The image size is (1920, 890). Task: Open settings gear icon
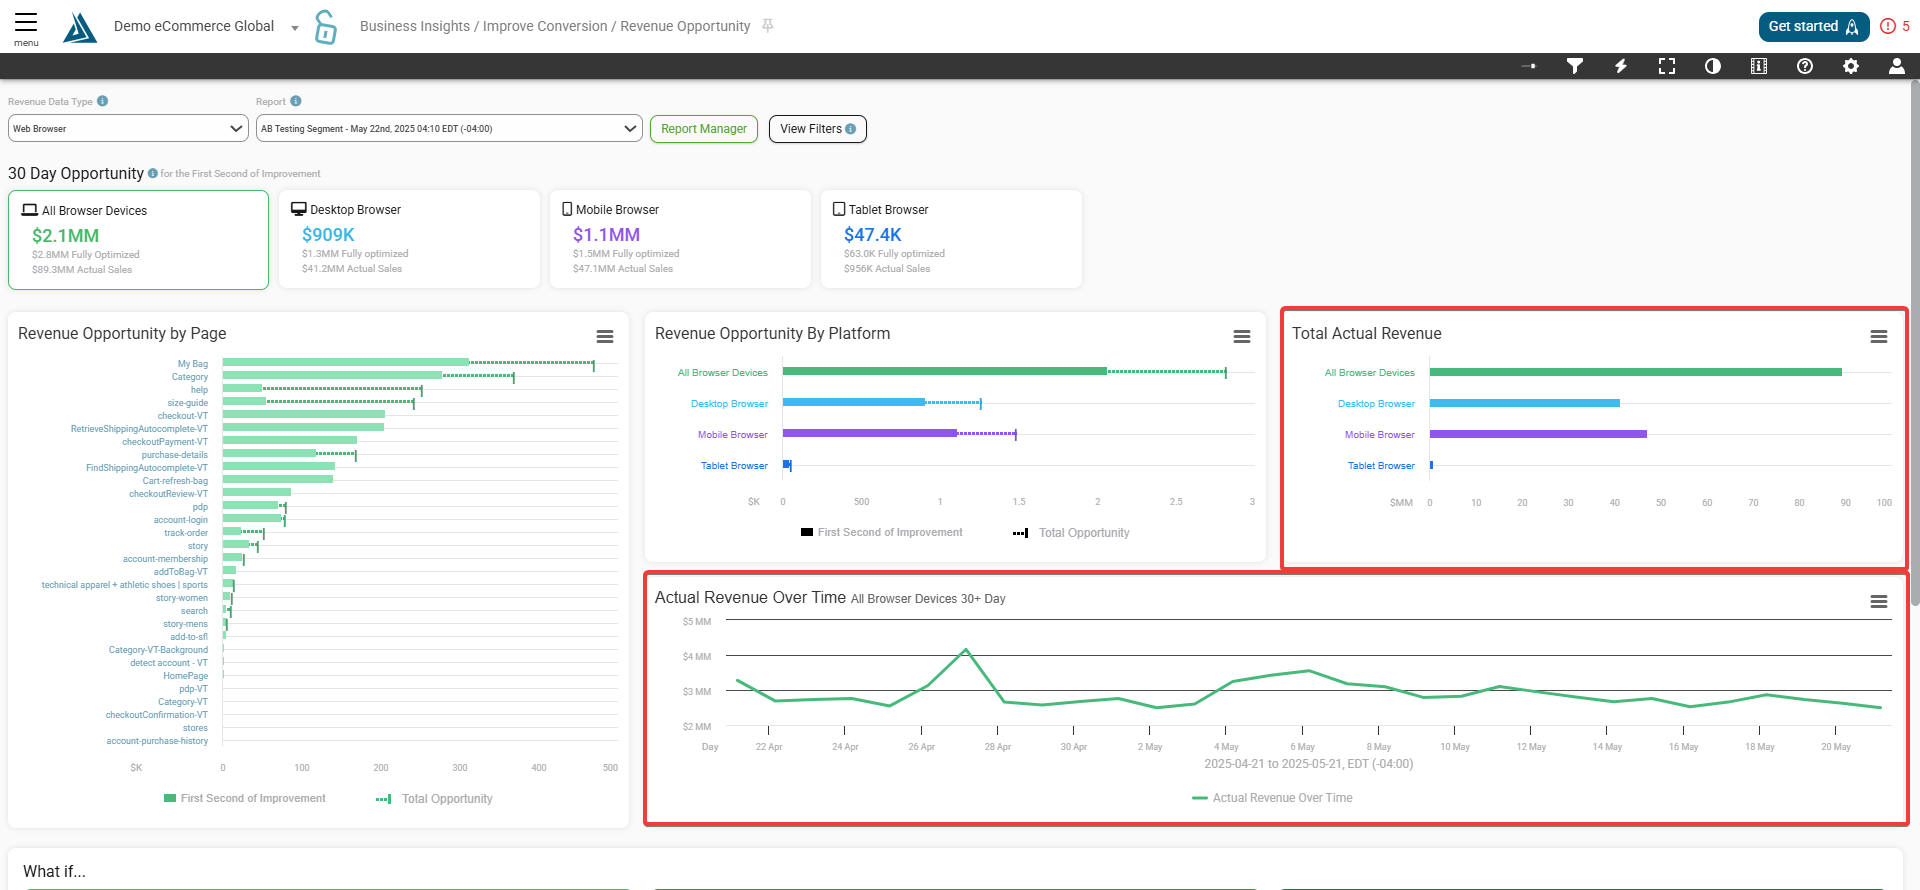click(1851, 66)
